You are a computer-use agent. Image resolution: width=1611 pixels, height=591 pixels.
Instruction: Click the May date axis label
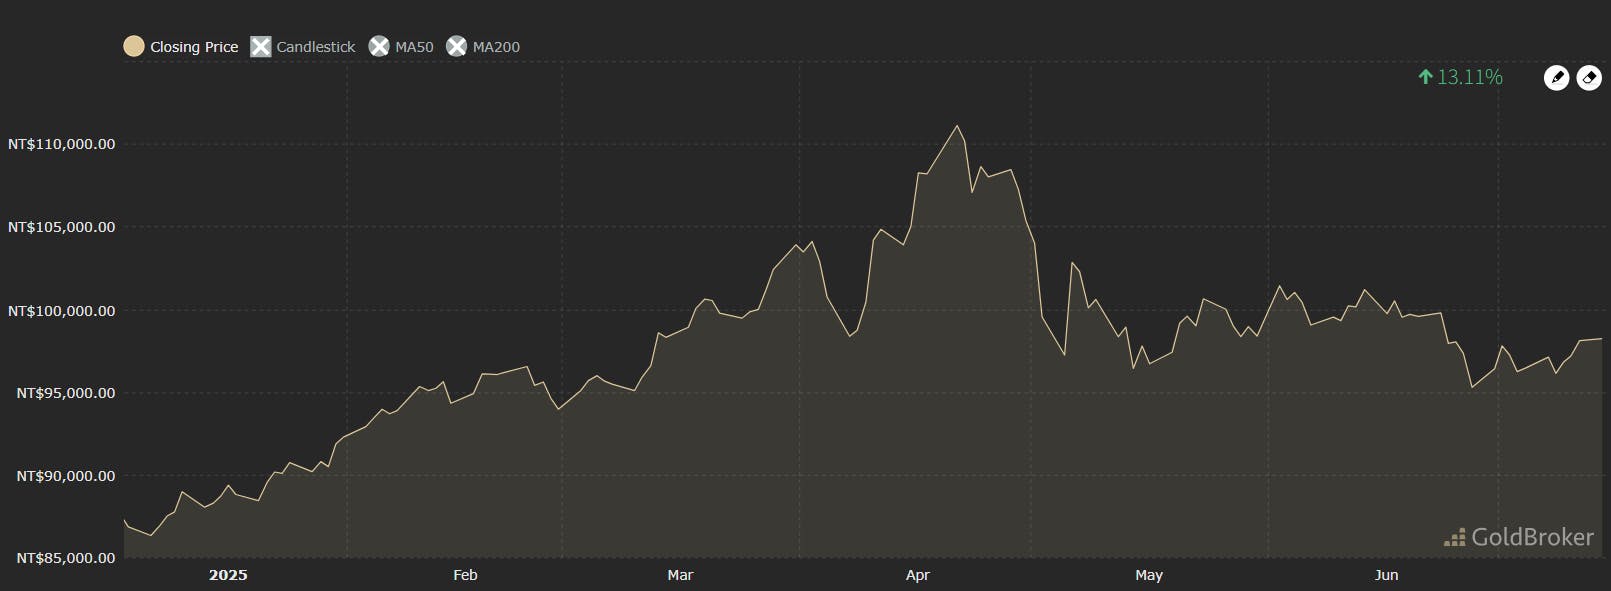coord(1149,575)
